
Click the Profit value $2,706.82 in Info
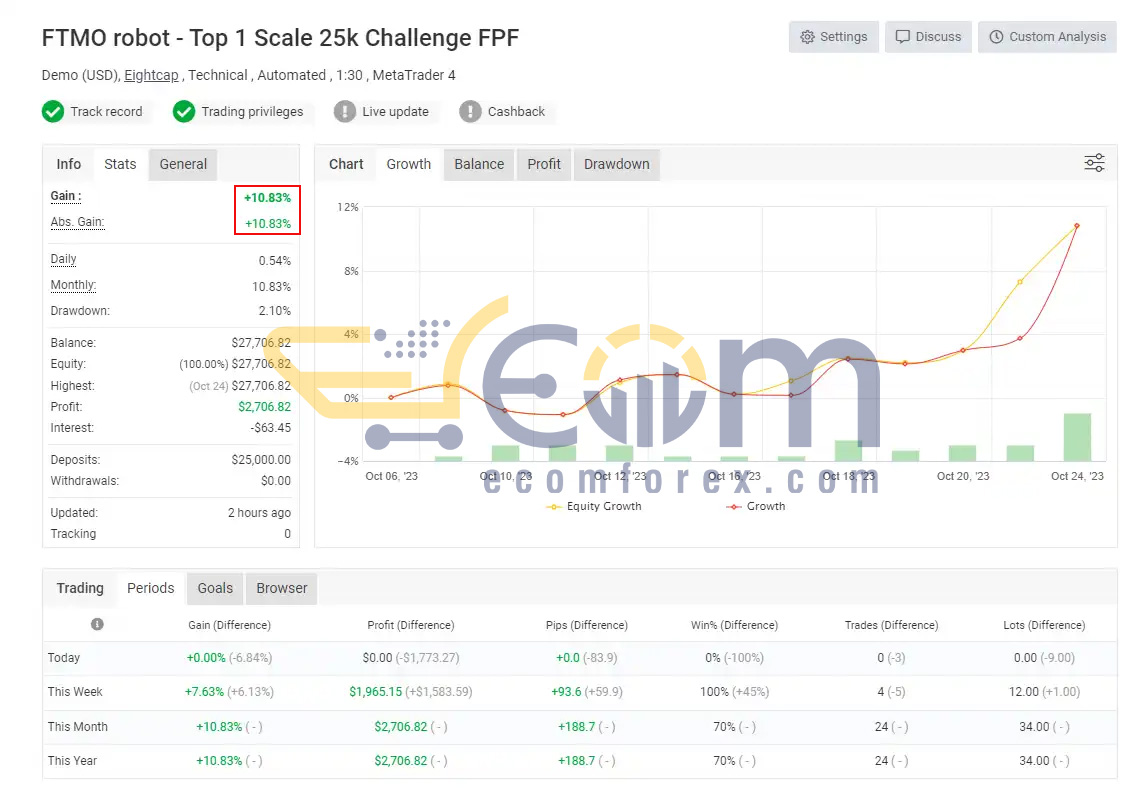tap(264, 407)
